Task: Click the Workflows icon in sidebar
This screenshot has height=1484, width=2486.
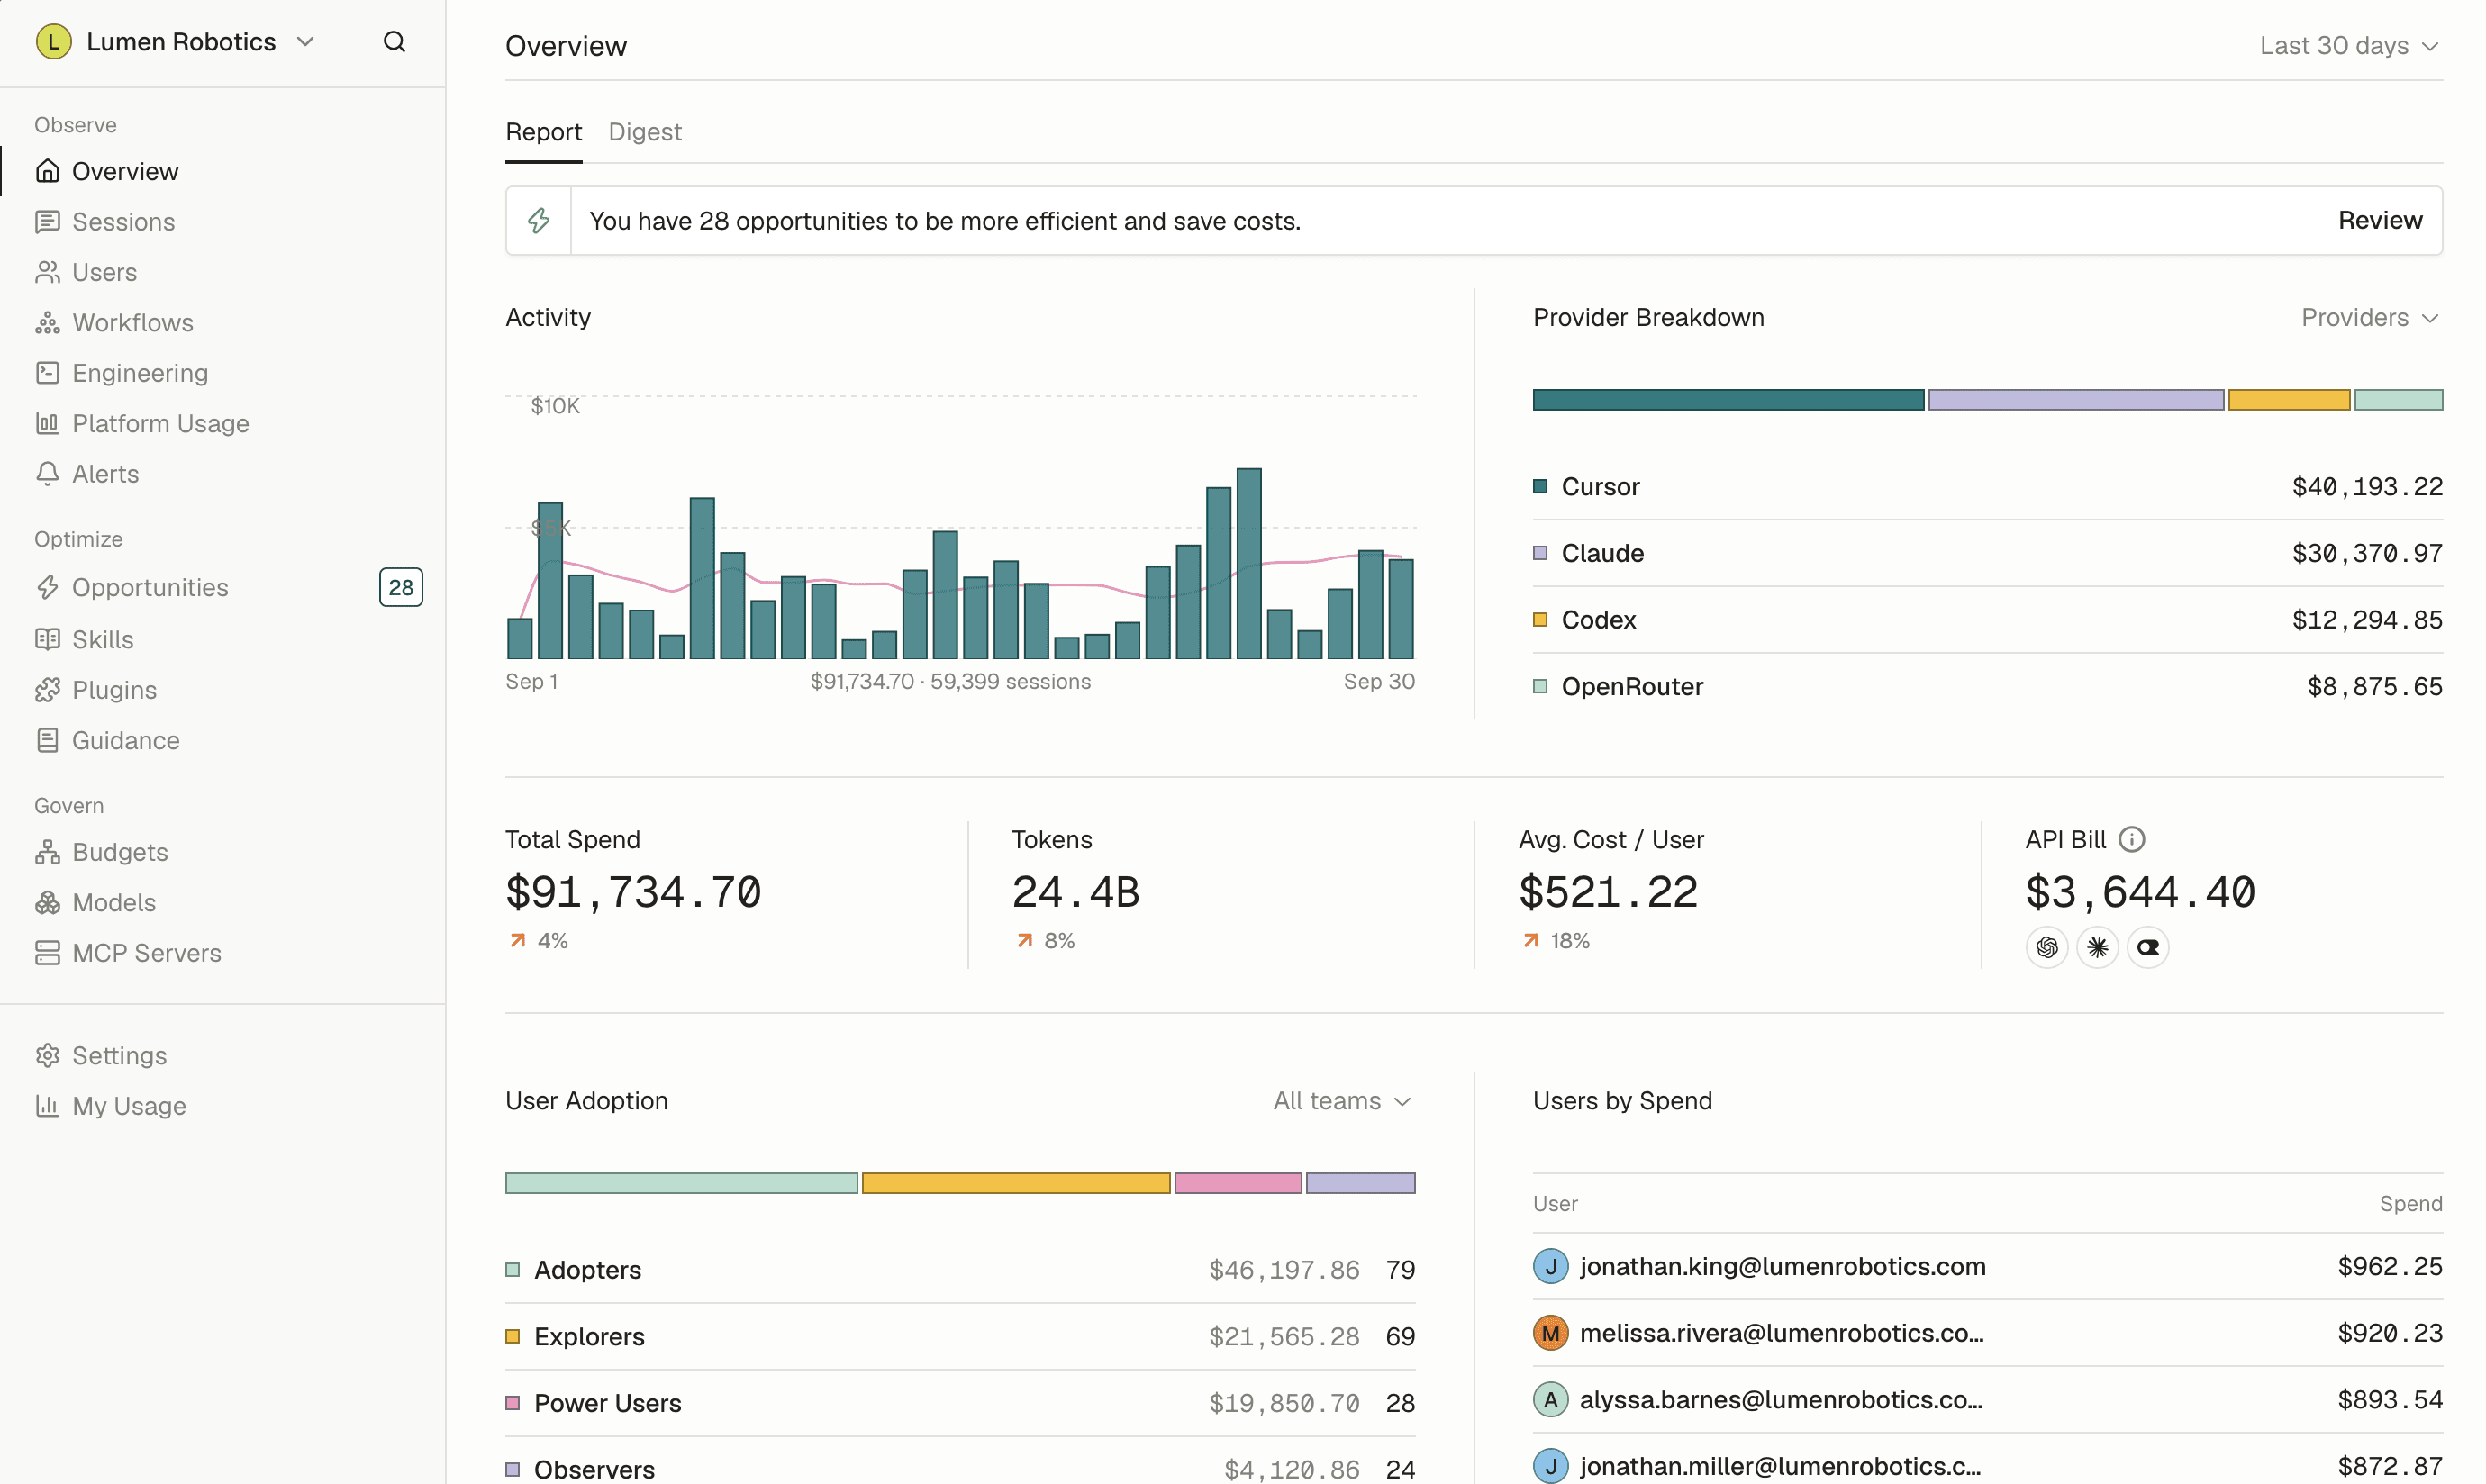Action: click(x=47, y=323)
